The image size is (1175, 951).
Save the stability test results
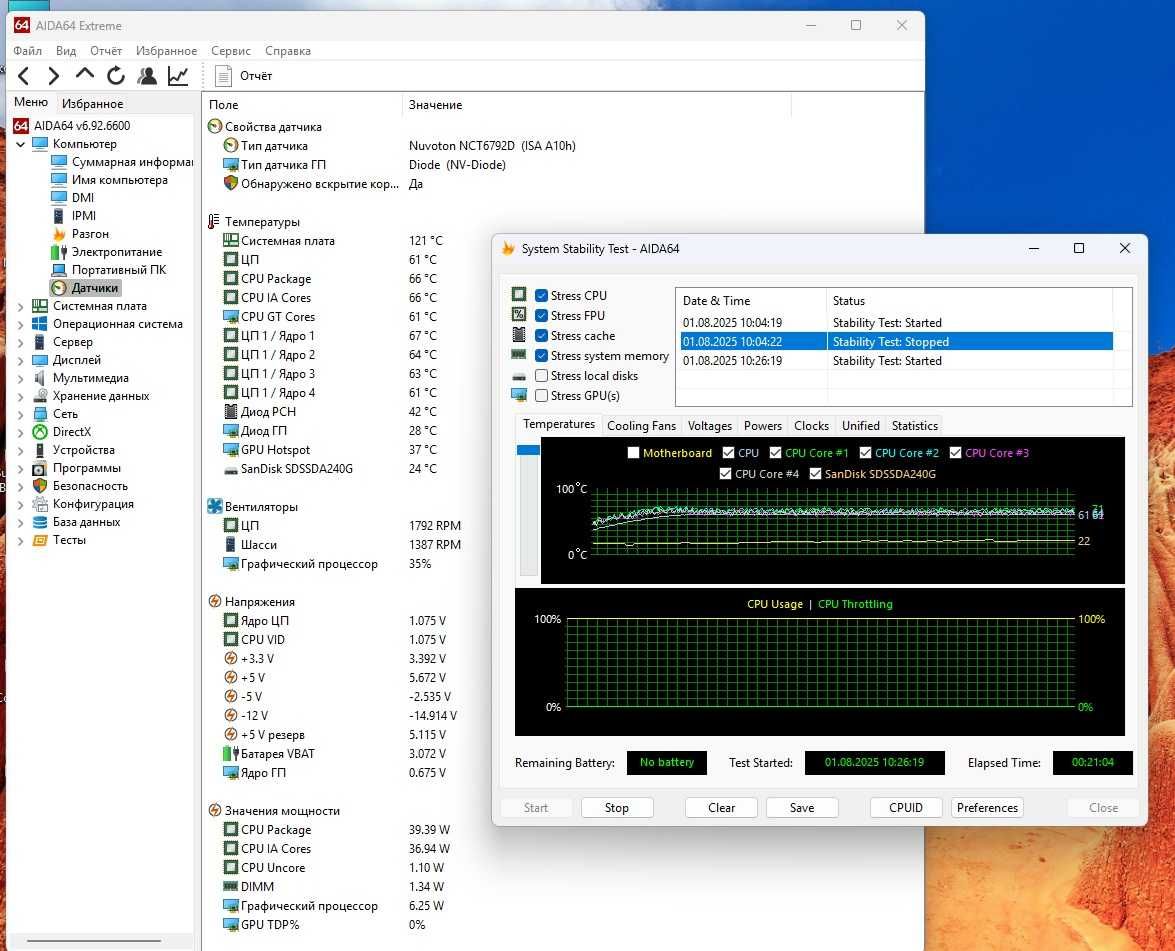[802, 807]
